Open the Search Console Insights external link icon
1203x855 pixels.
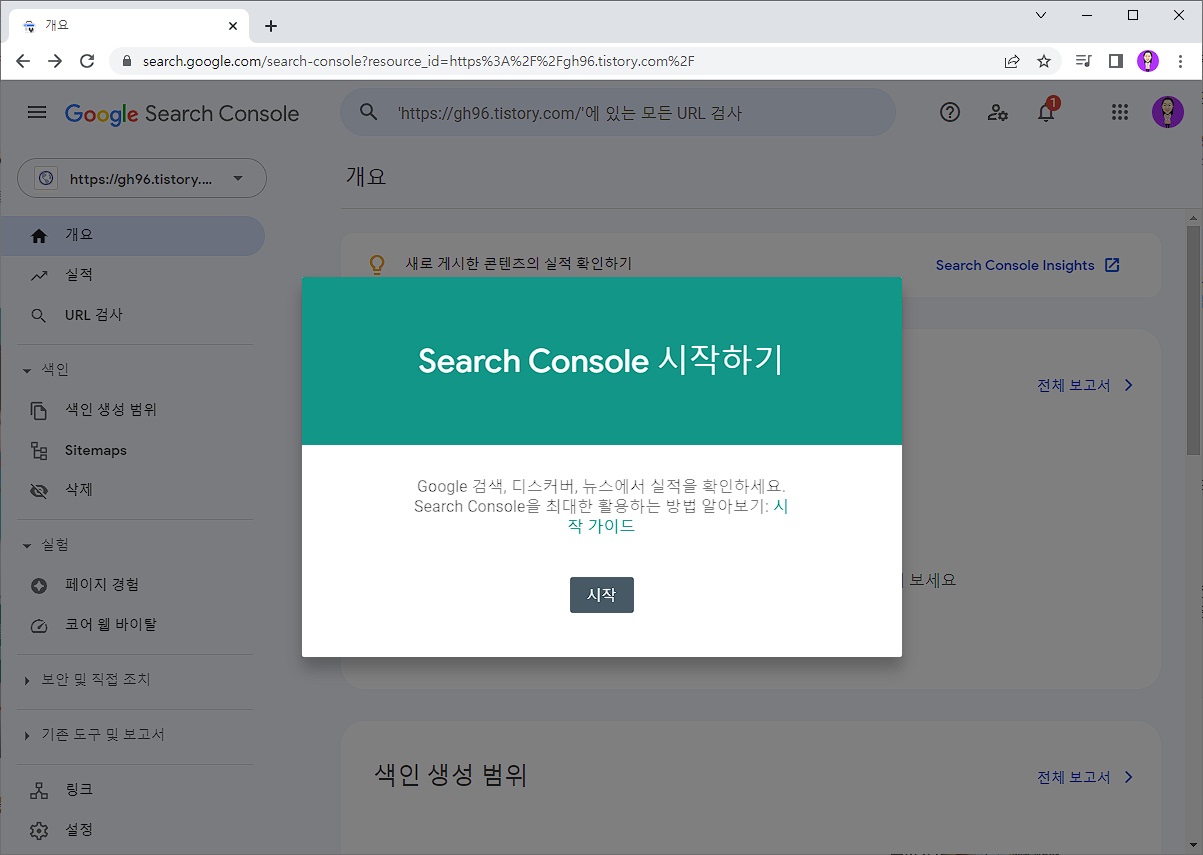[1112, 265]
